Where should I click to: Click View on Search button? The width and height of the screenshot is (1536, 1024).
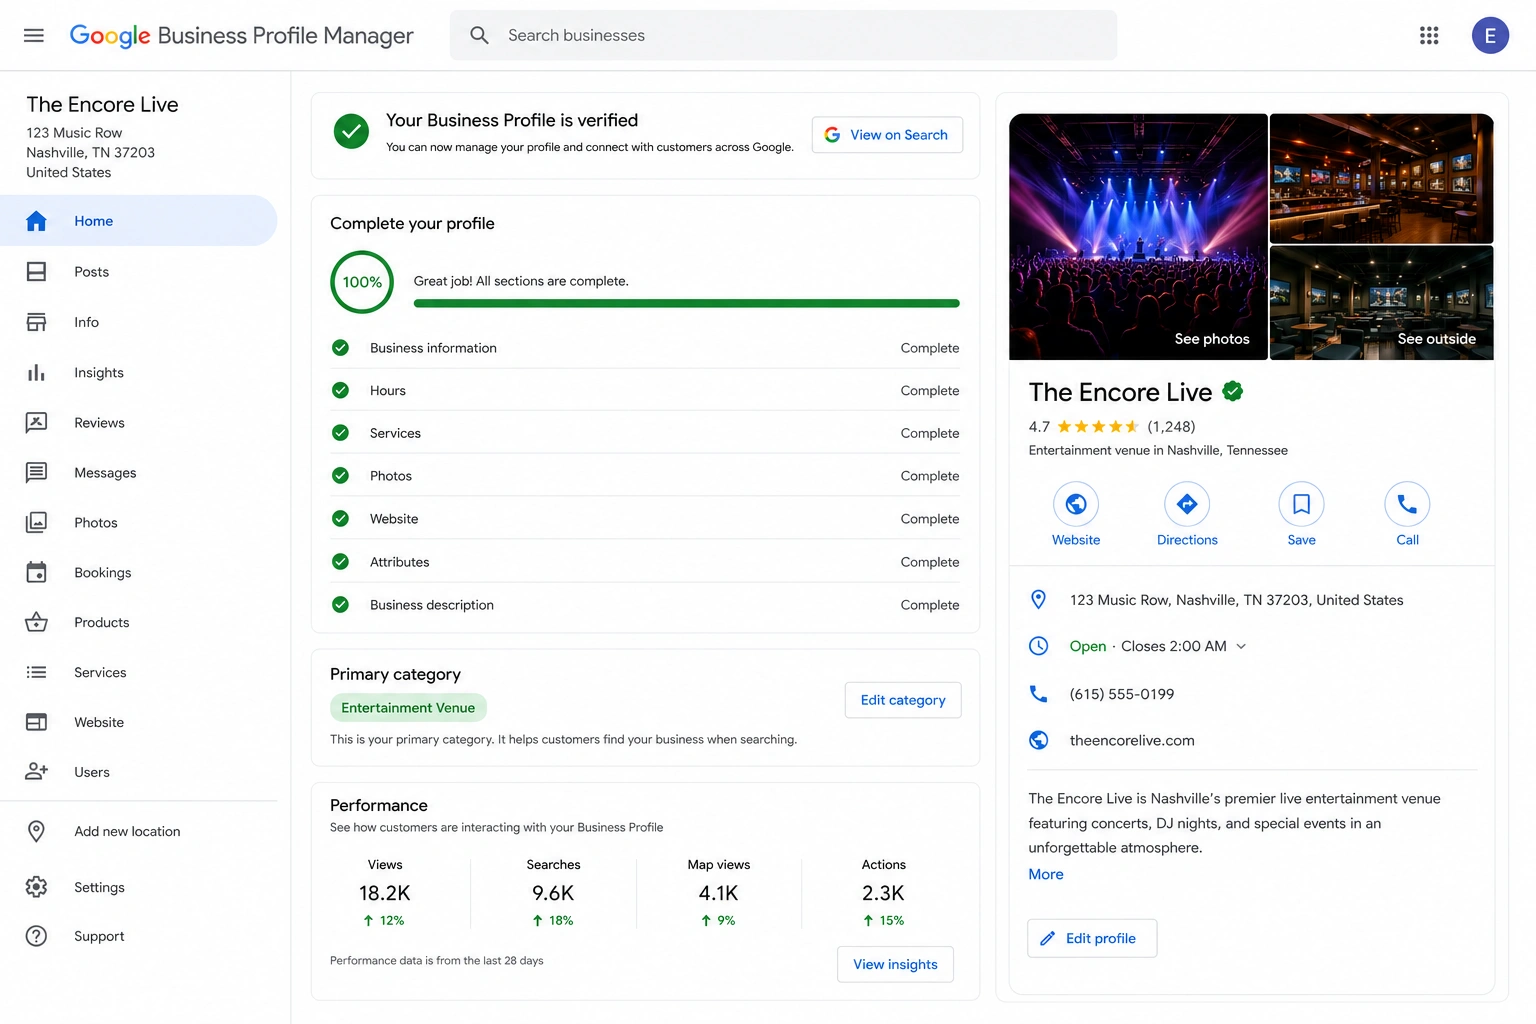[x=887, y=135]
